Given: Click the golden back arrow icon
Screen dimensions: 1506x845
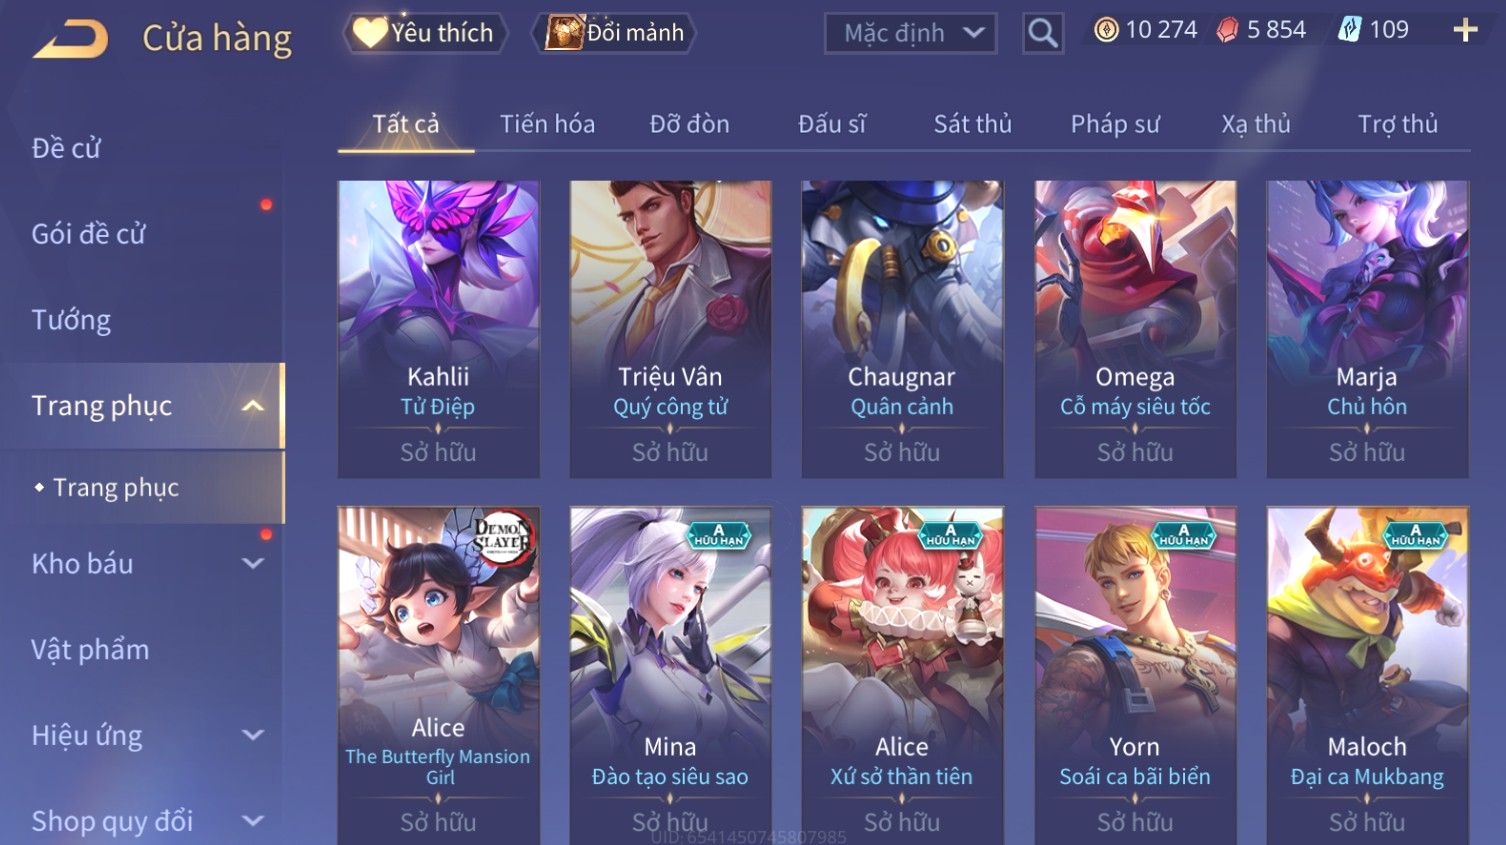Looking at the screenshot, I should pos(70,40).
